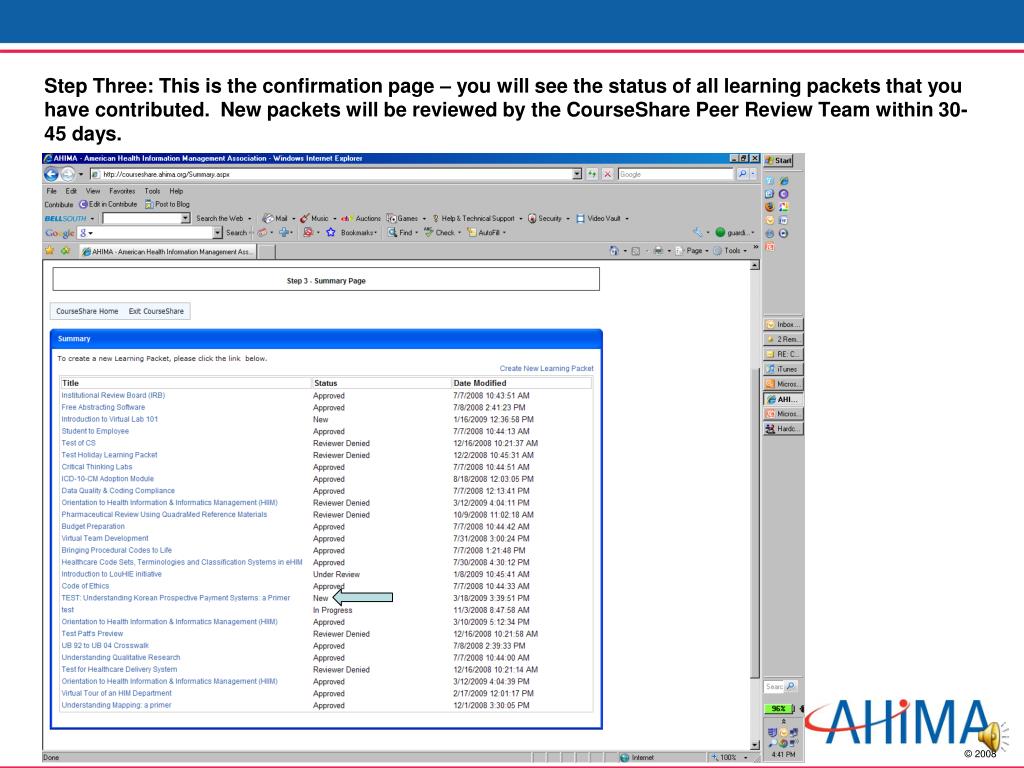The height and width of the screenshot is (768, 1024).
Task: Click the Feeds icon in command bar
Action: click(x=635, y=251)
